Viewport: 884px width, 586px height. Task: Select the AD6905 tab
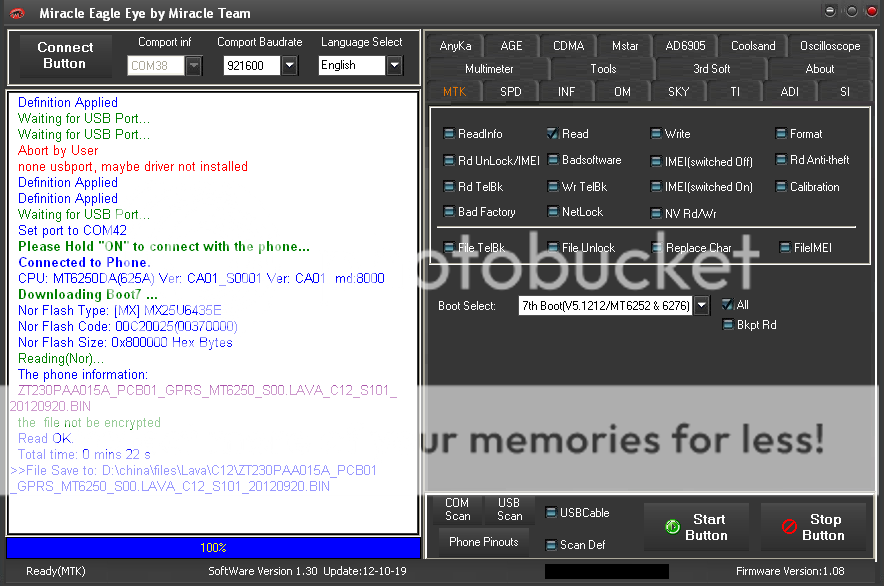pos(685,46)
